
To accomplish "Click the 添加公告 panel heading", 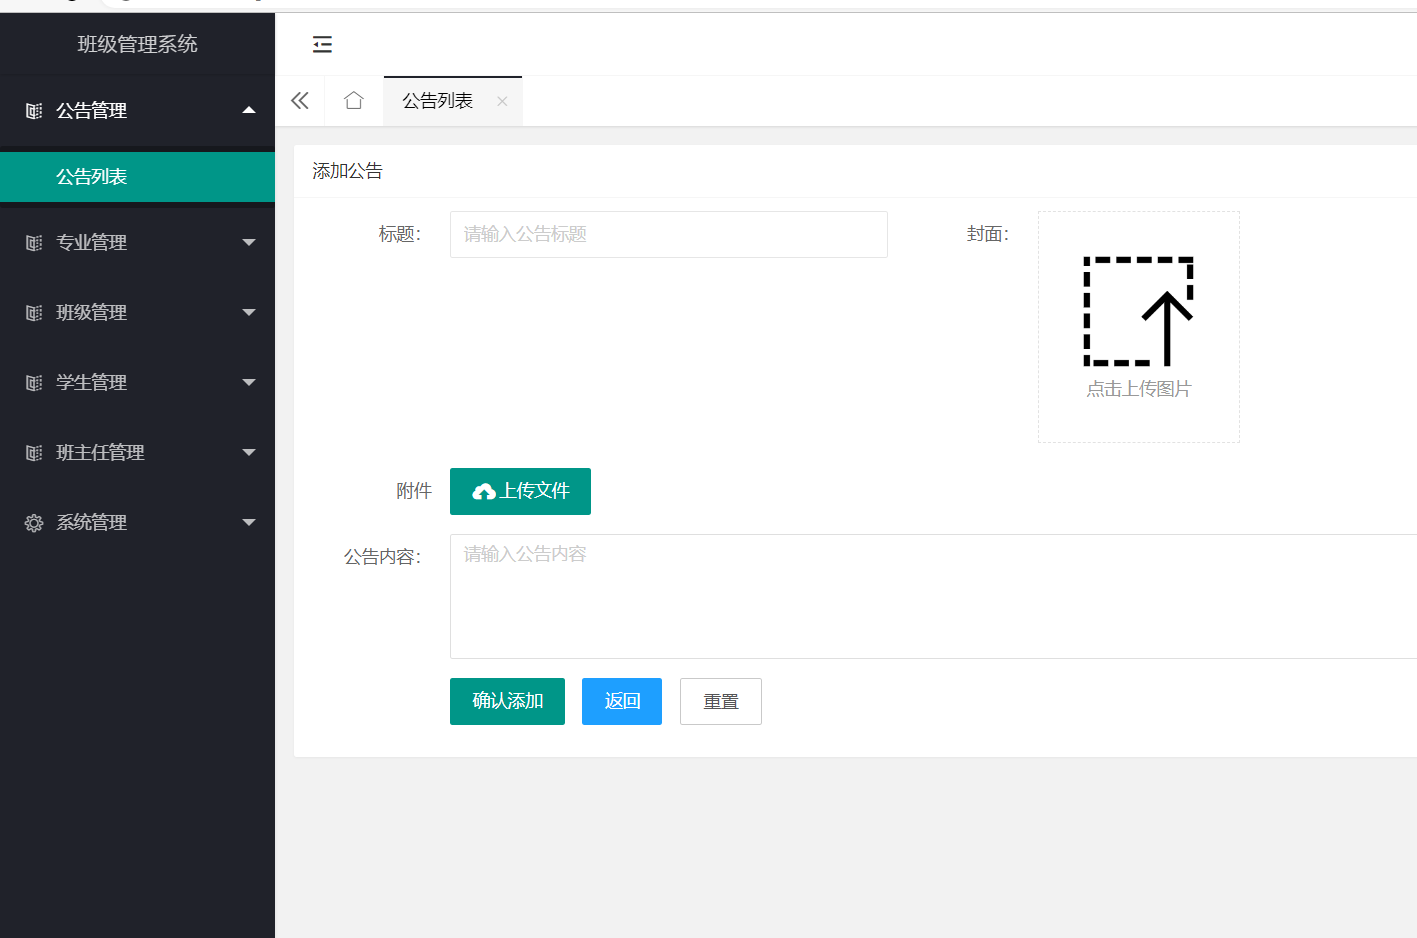I will pos(347,171).
